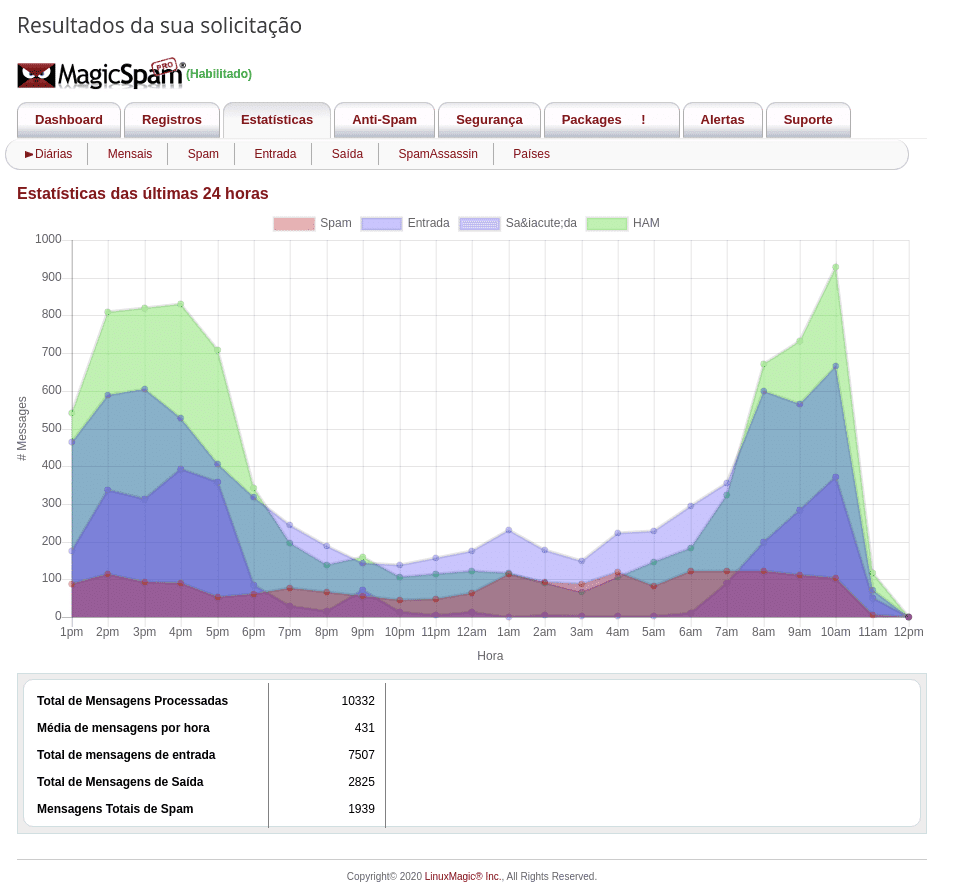Click the HAM data point at 10am
Screen dimensions: 976x895
click(836, 267)
